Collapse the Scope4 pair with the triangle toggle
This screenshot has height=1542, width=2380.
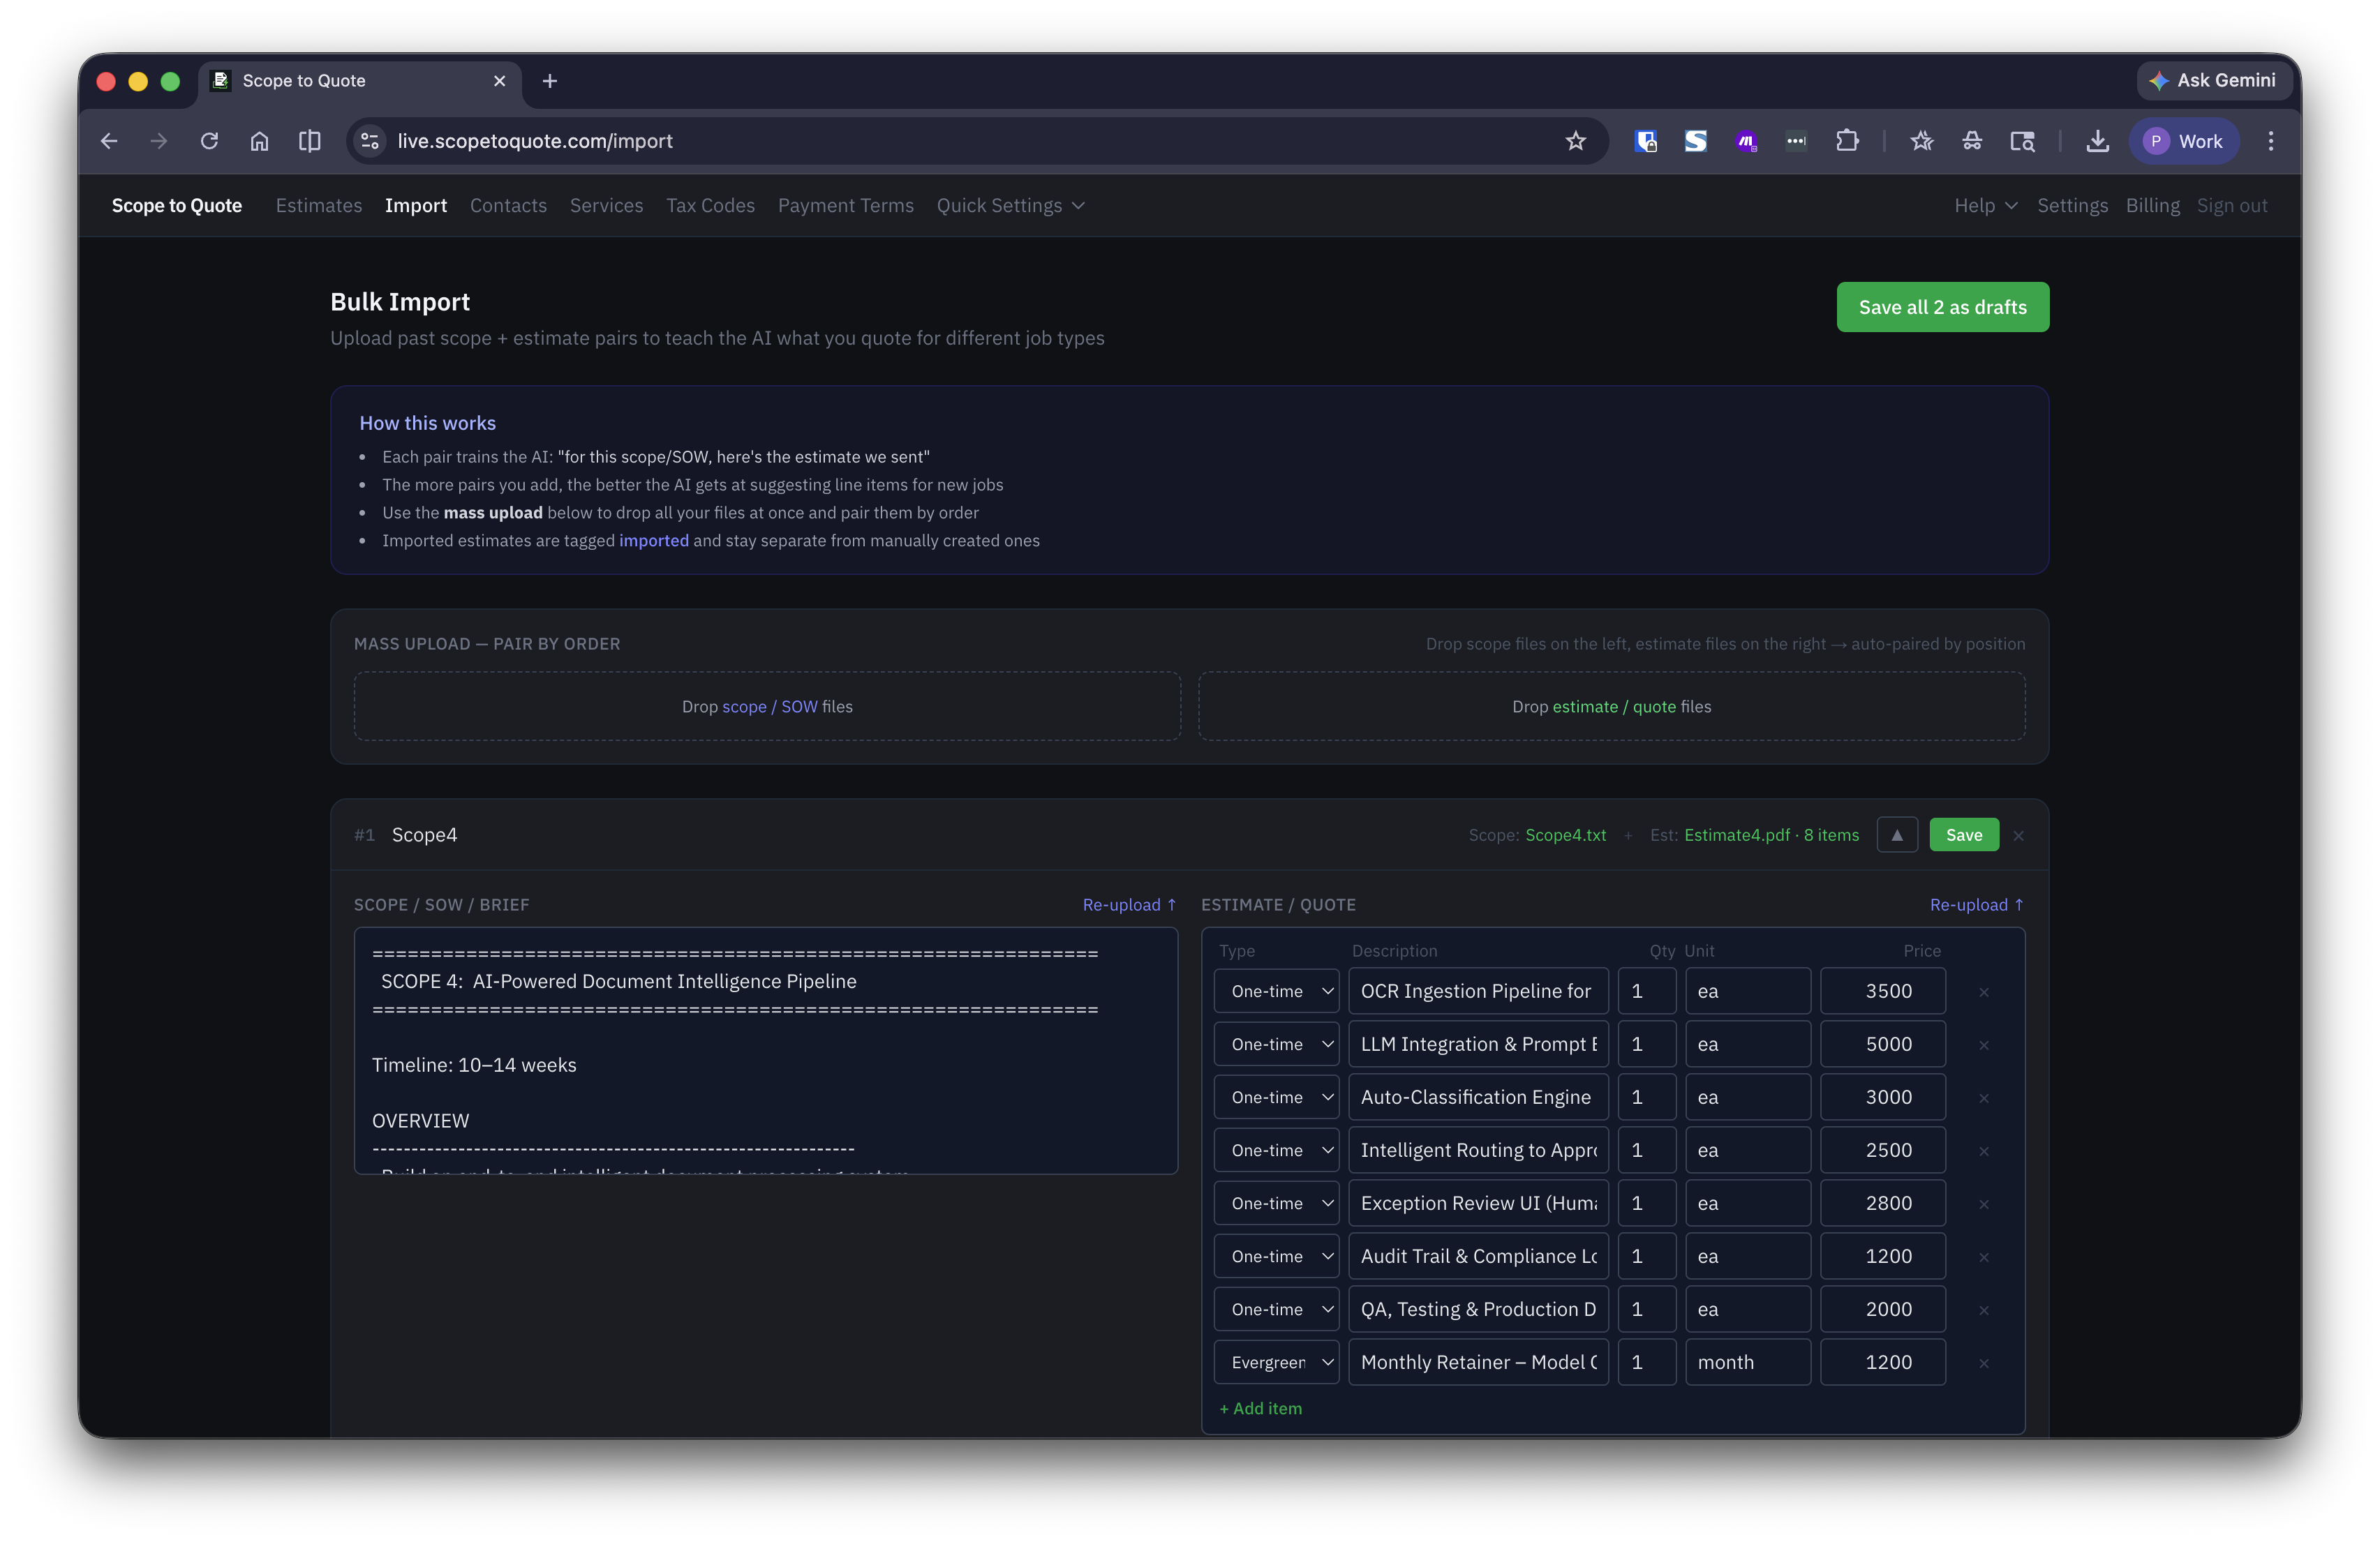(x=1897, y=835)
